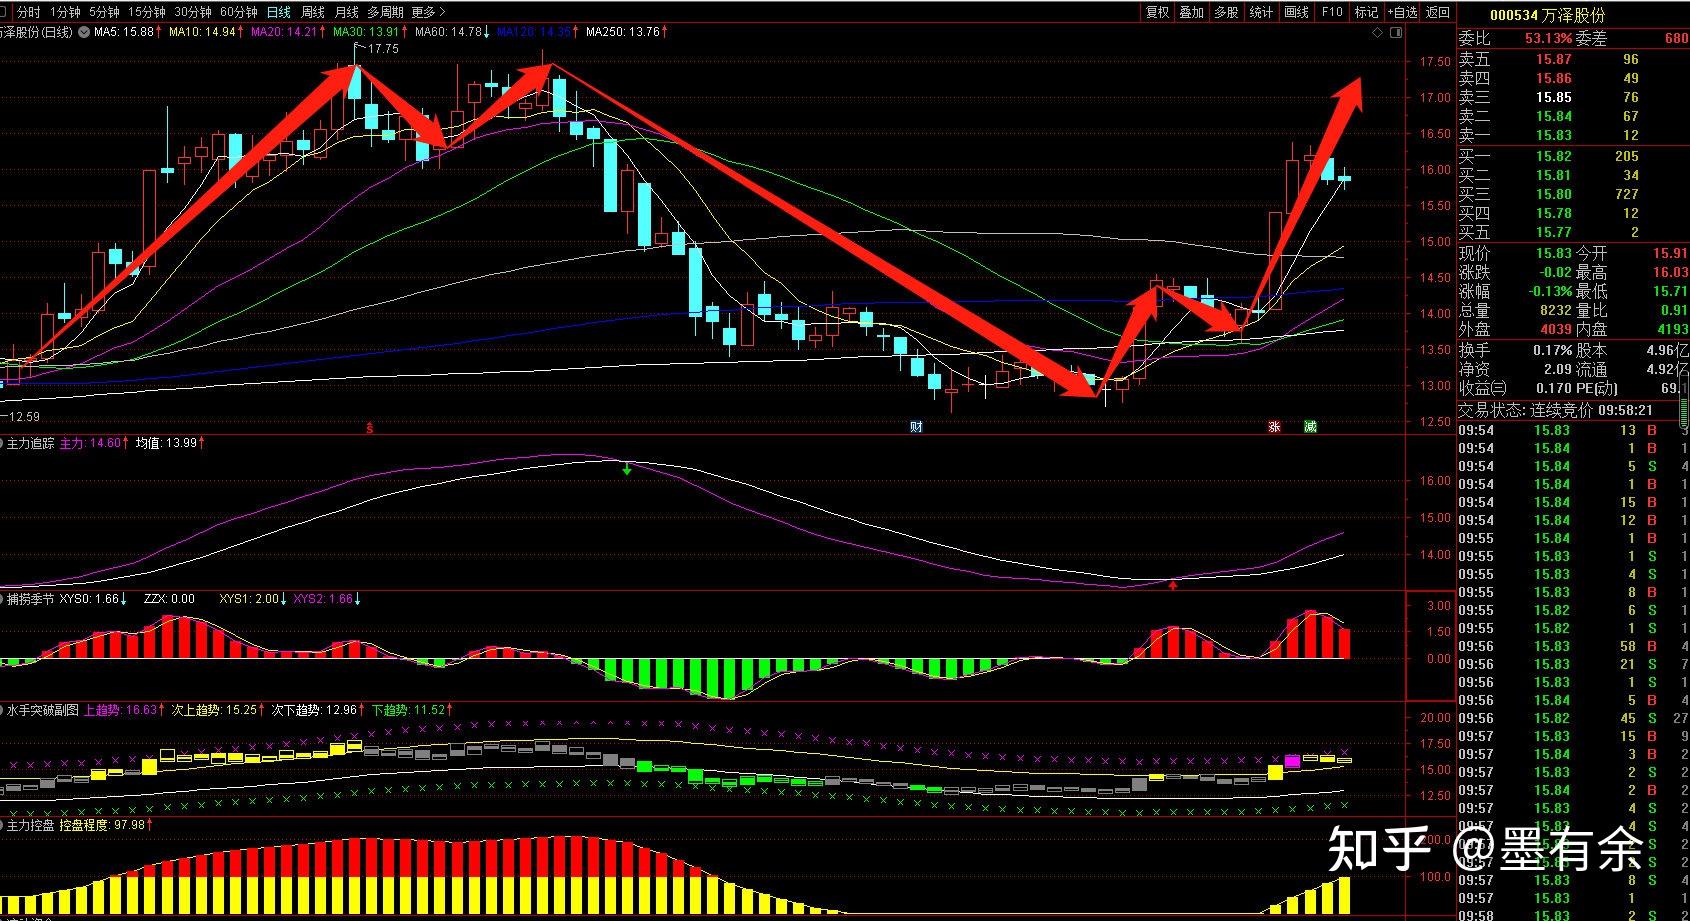This screenshot has width=1690, height=921.
Task: Click the 返回 back button
Action: click(x=1438, y=12)
